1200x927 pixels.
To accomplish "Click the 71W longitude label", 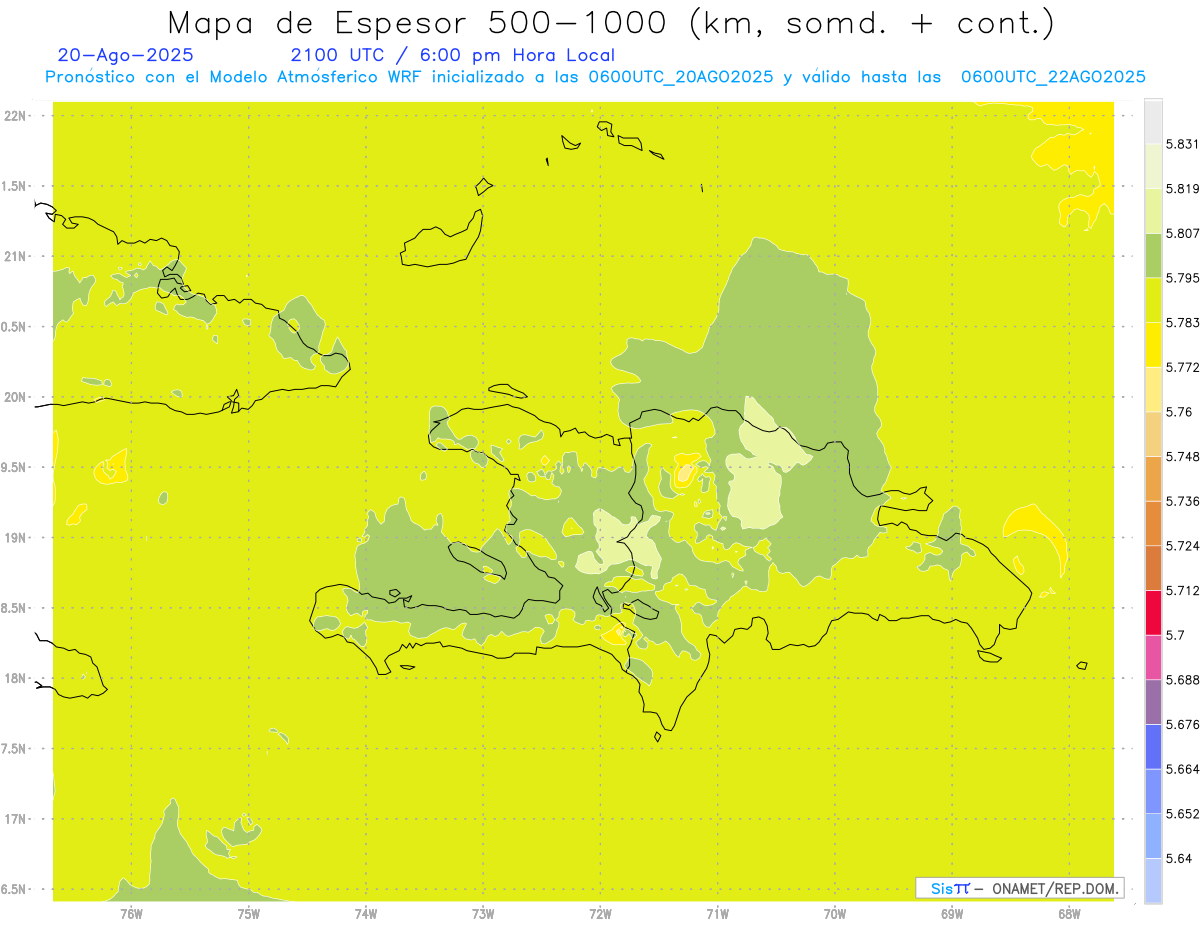I will pos(717,914).
